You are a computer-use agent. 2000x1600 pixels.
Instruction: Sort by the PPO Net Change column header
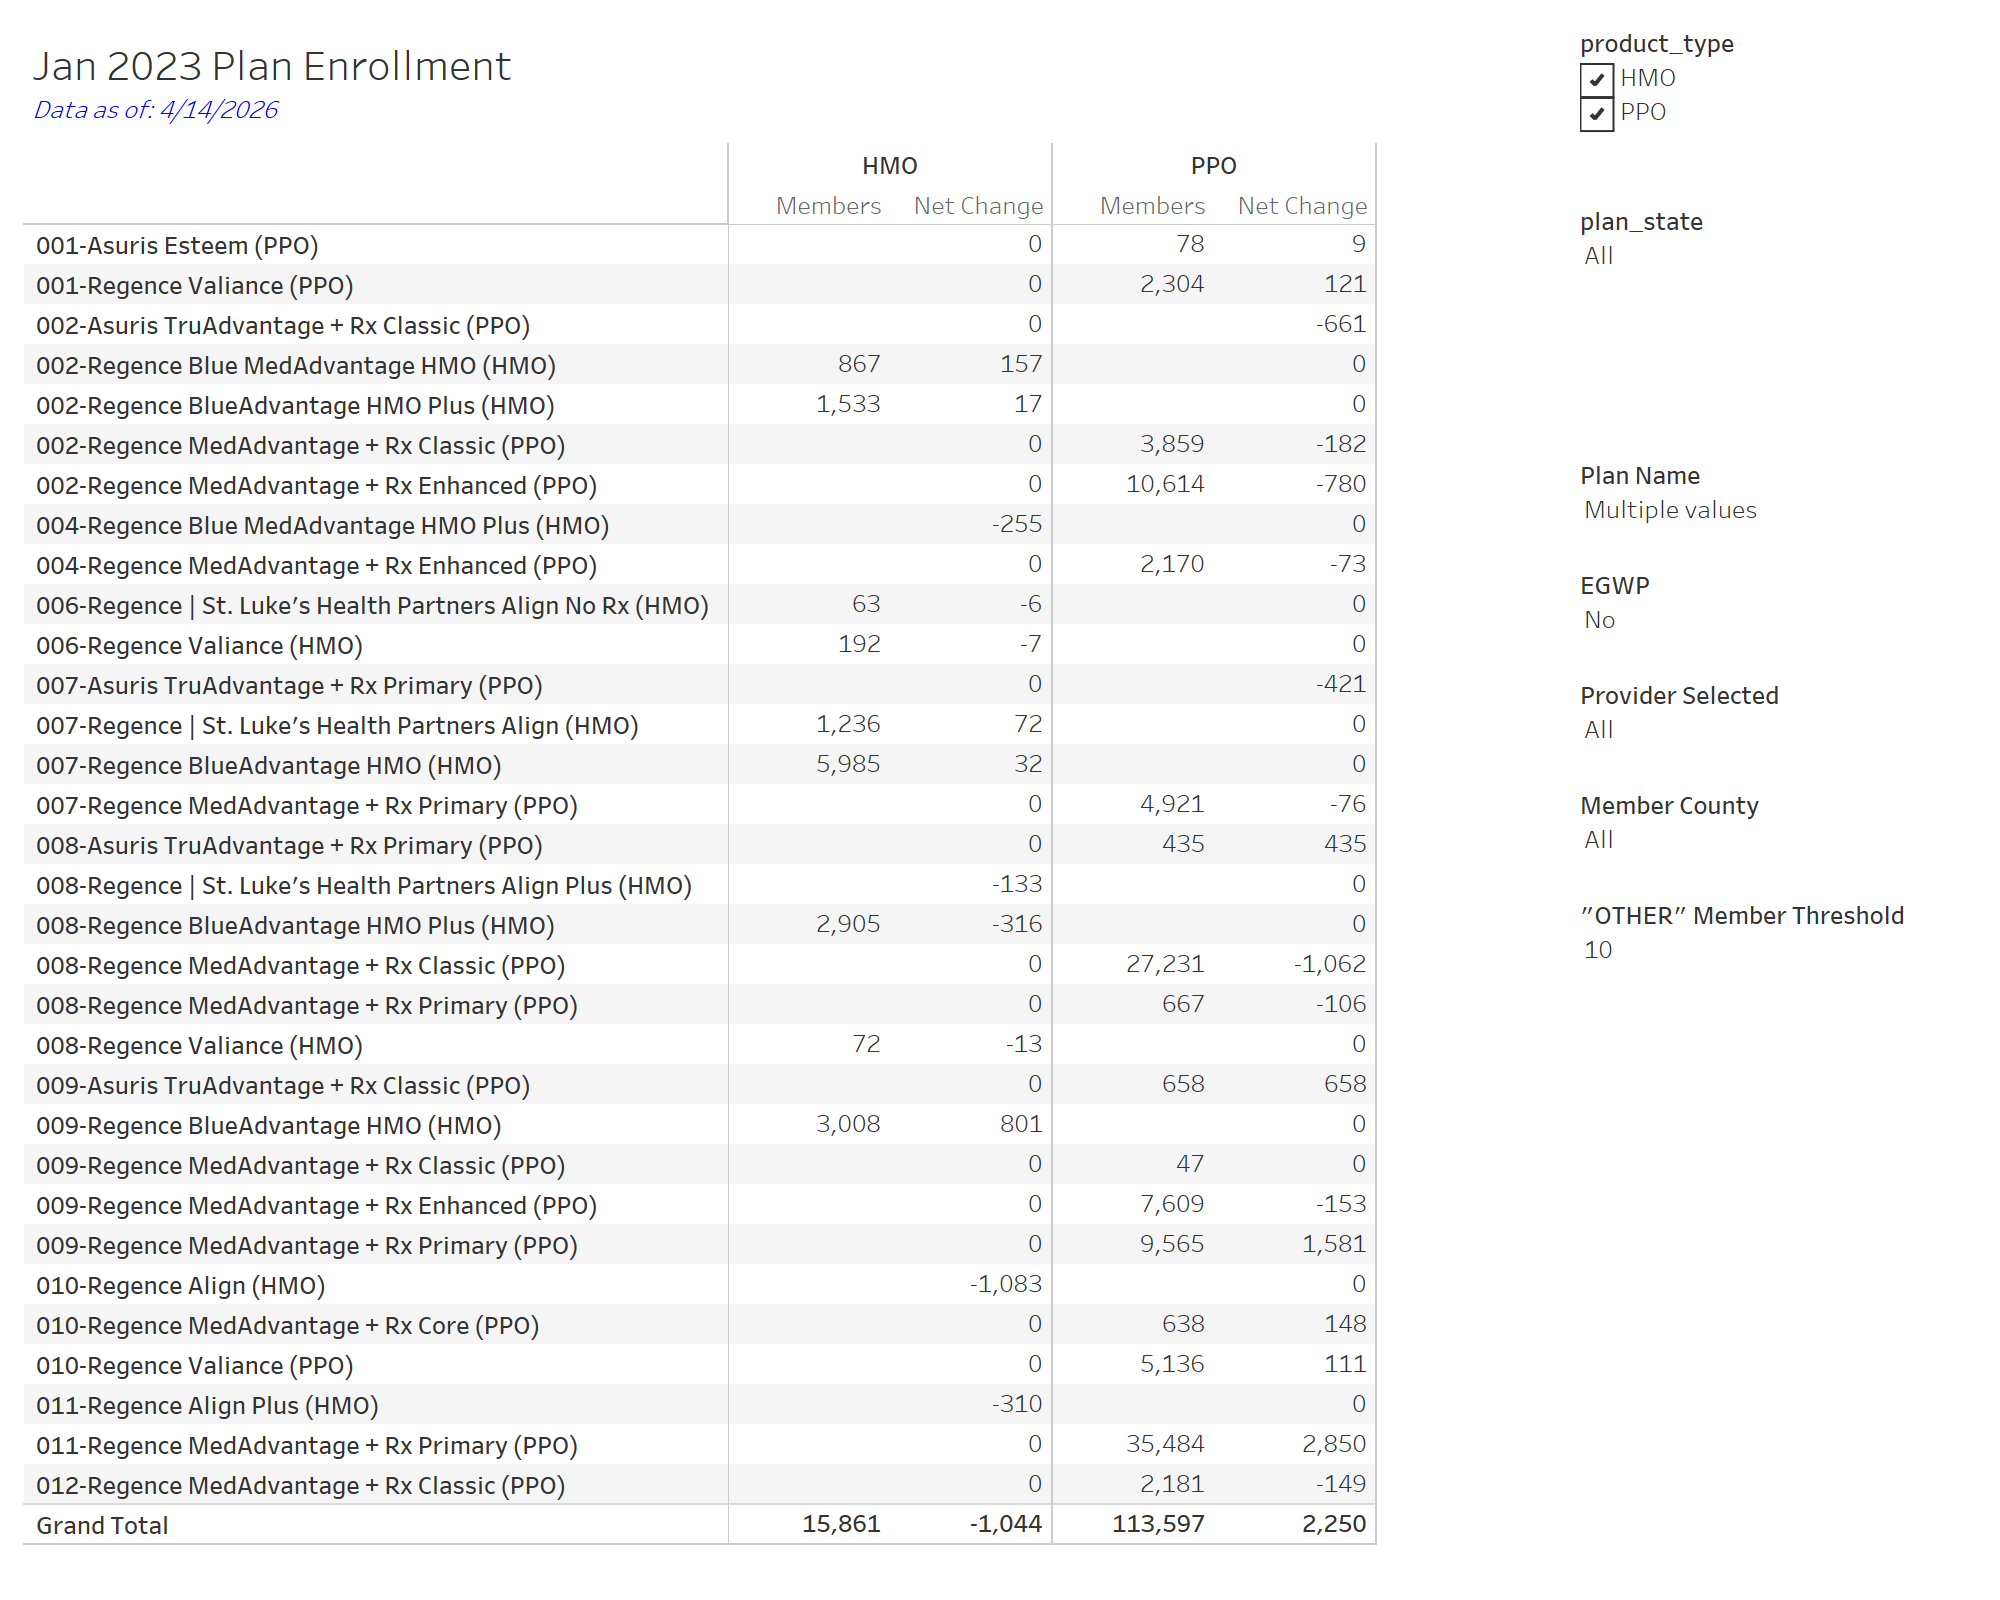click(1301, 206)
